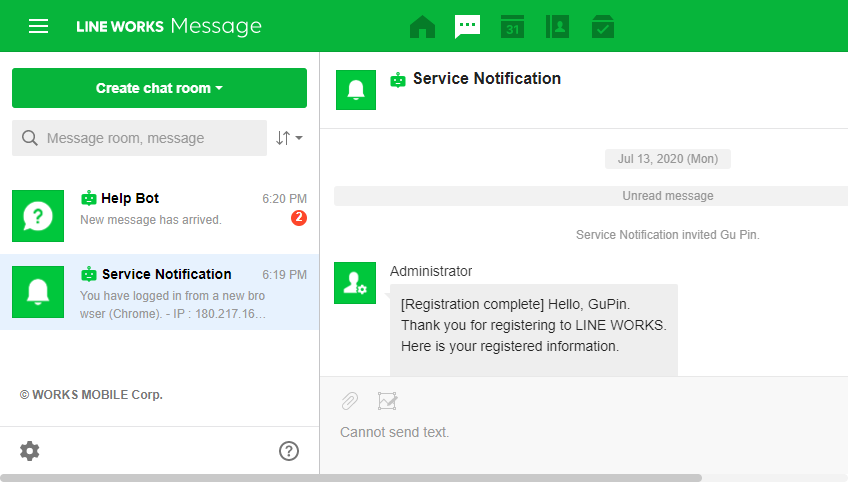Click the LINE WORKS Message logo
Viewport: 848px width, 482px height.
(169, 26)
